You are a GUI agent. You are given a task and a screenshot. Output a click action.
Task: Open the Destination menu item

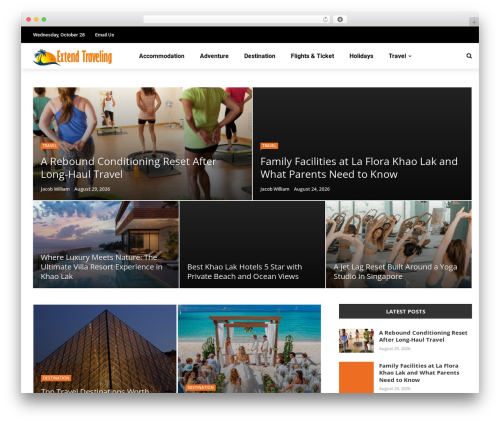point(260,56)
